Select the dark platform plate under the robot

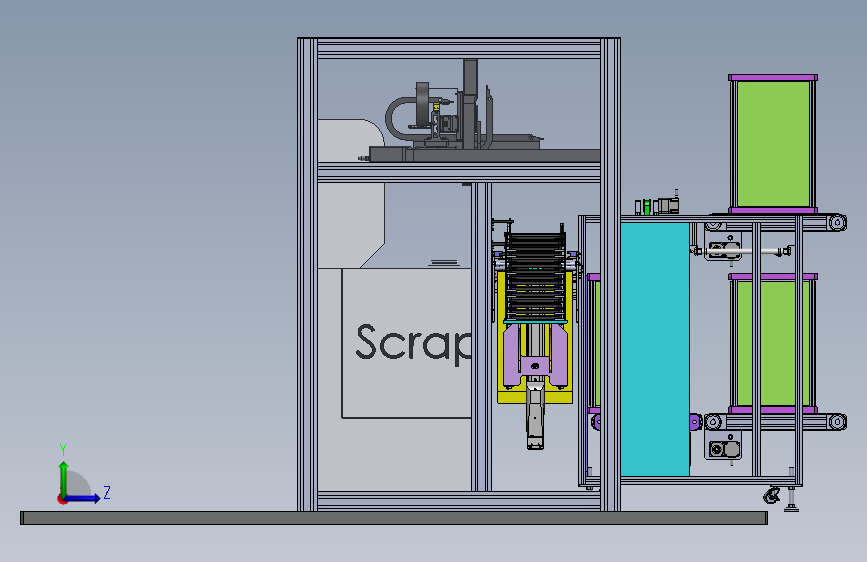pos(484,155)
